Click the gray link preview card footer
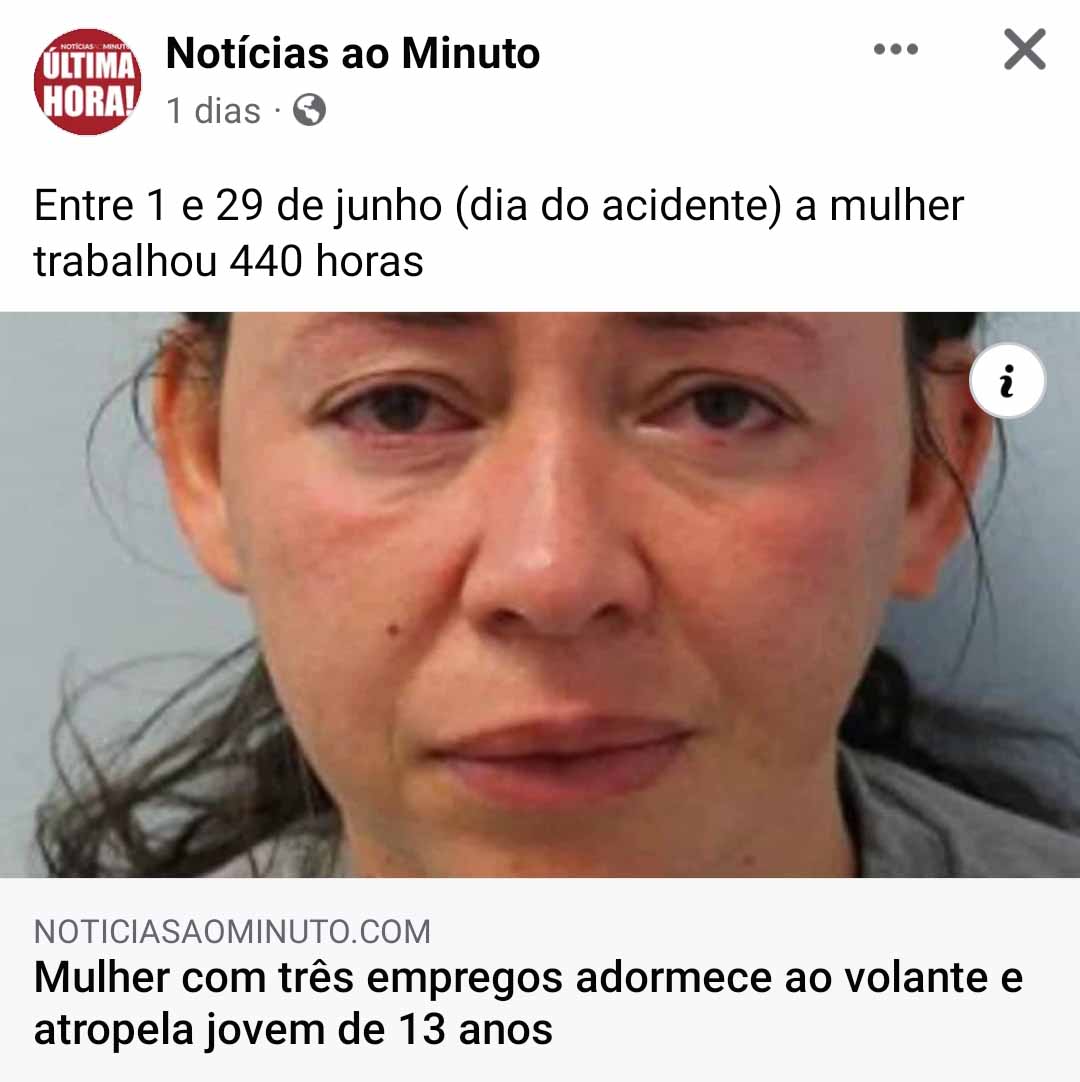Viewport: 1080px width, 1082px height. tap(540, 980)
